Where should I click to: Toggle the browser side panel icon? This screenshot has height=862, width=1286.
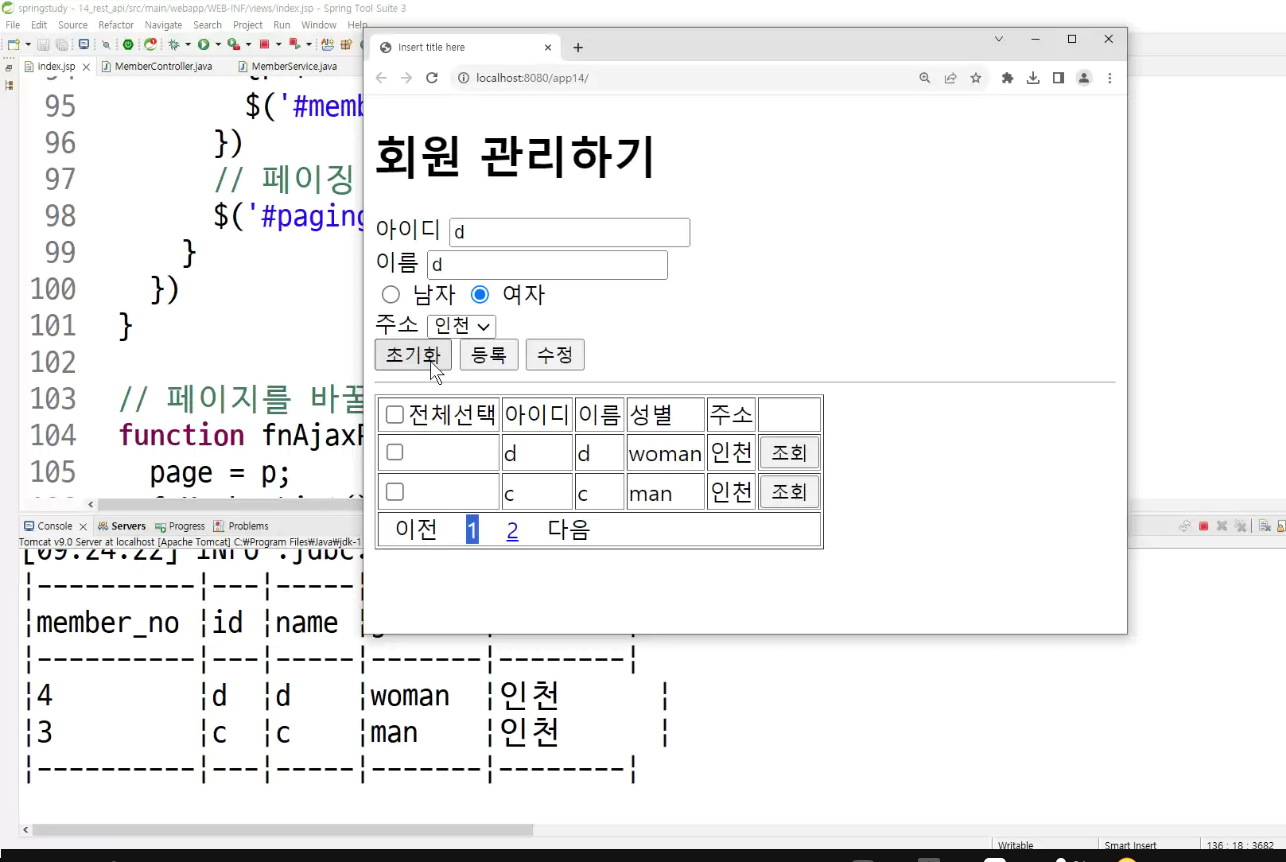[1058, 78]
